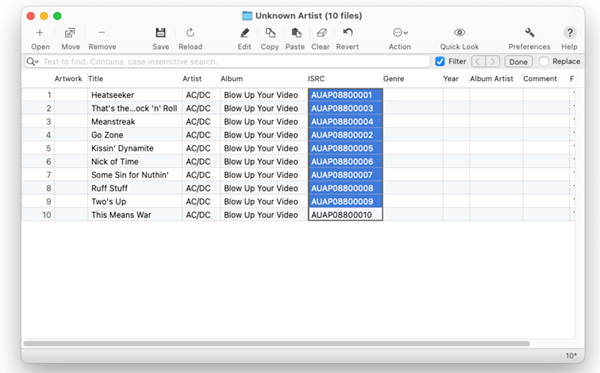Screen dimensions: 600x373
Task: Open the Action dropdown menu
Action: click(x=400, y=33)
